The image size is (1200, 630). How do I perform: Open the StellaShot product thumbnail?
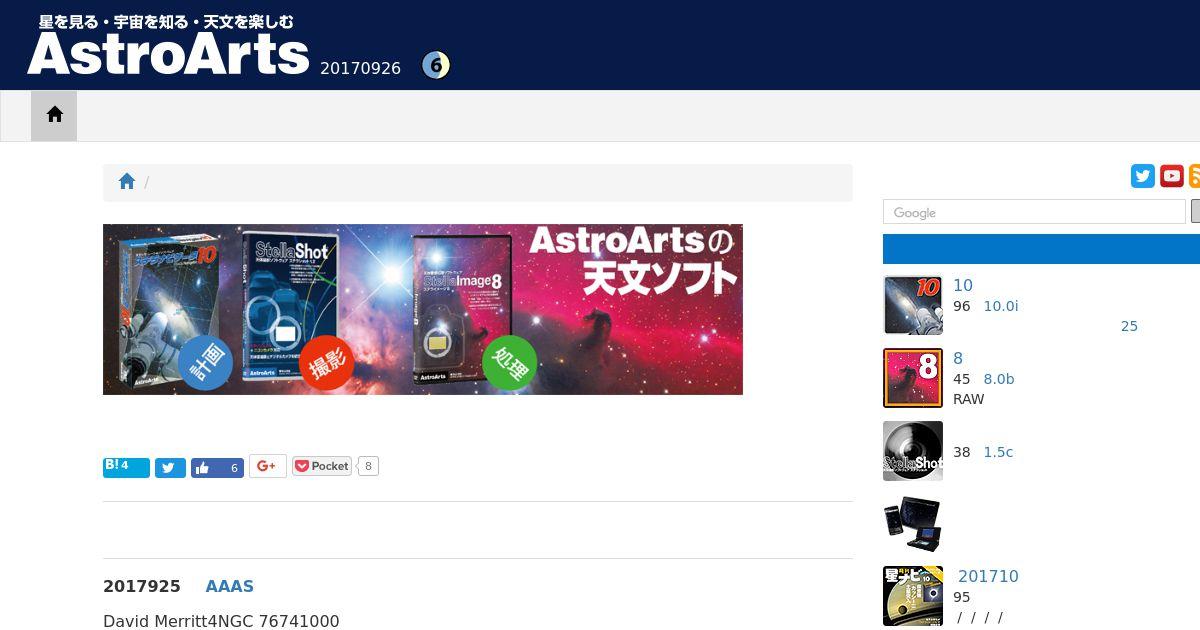point(913,451)
